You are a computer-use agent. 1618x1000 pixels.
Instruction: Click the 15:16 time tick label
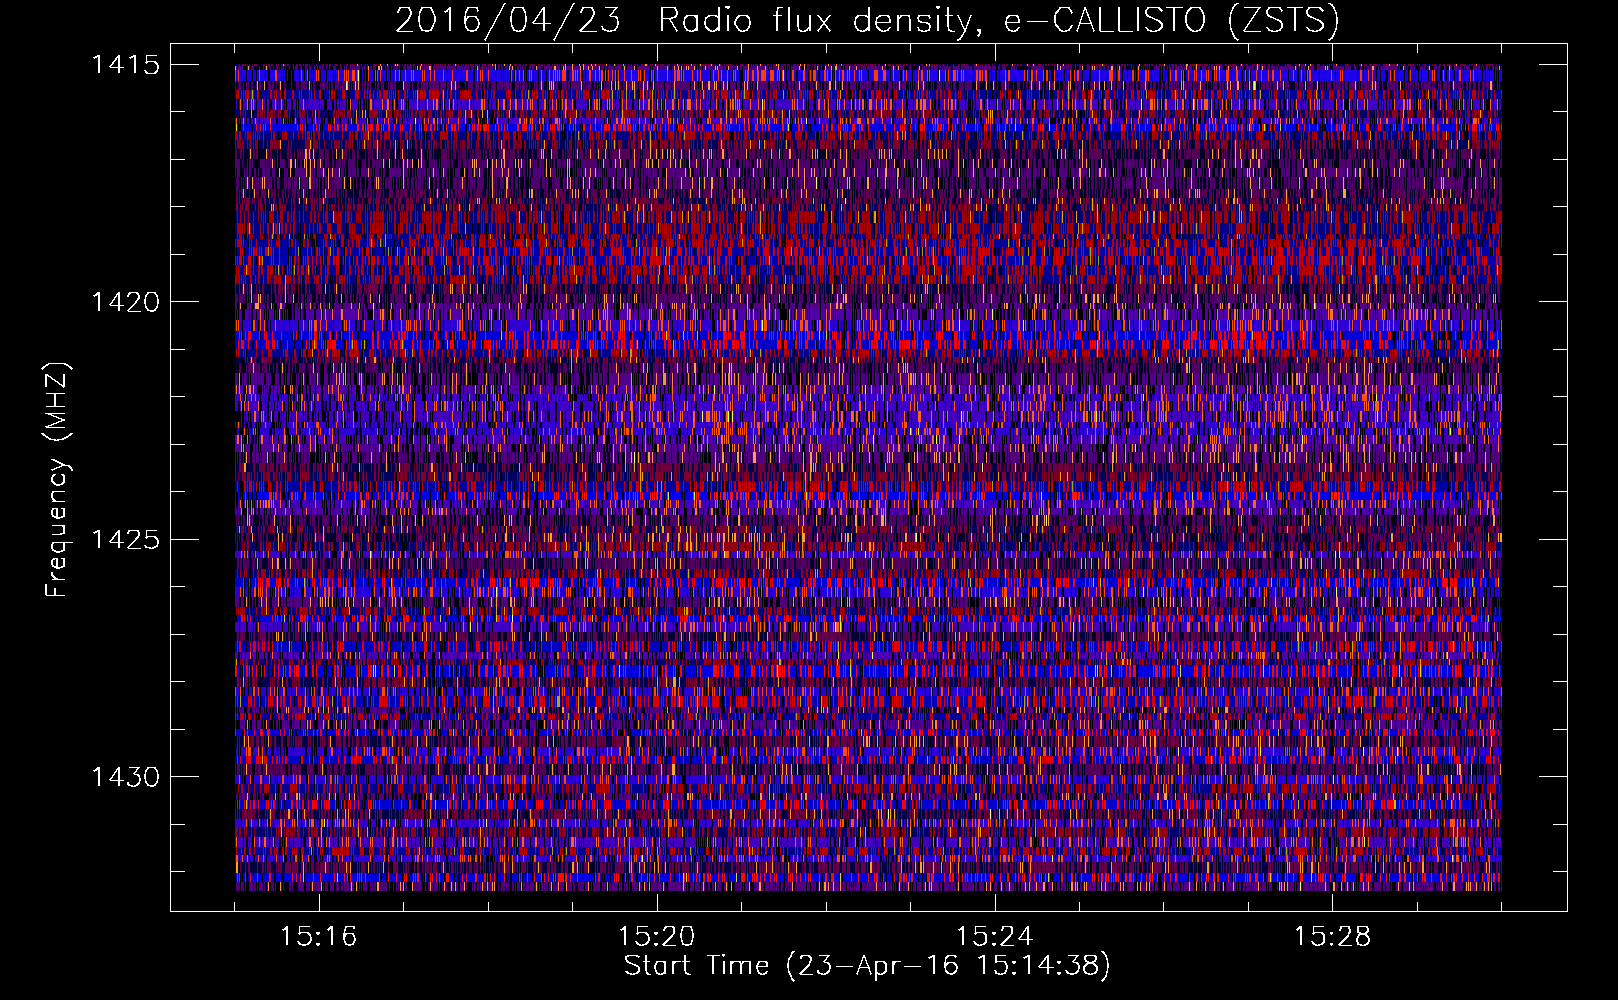pos(319,937)
